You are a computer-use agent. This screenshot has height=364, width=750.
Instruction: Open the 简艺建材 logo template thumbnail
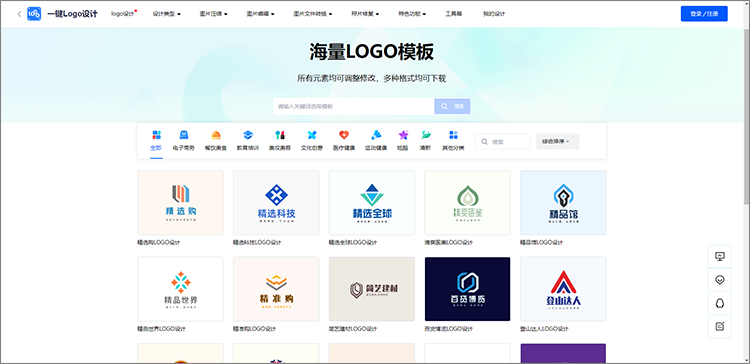click(372, 289)
